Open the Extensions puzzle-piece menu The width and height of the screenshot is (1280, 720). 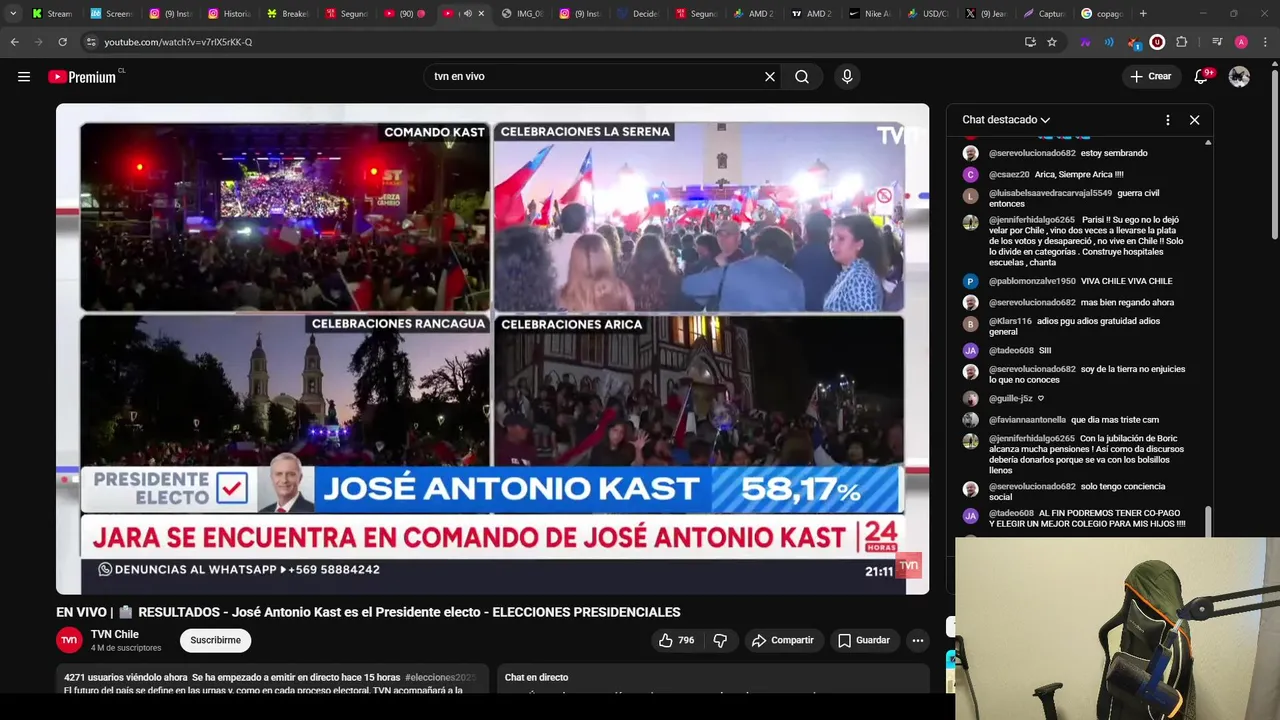coord(1181,42)
